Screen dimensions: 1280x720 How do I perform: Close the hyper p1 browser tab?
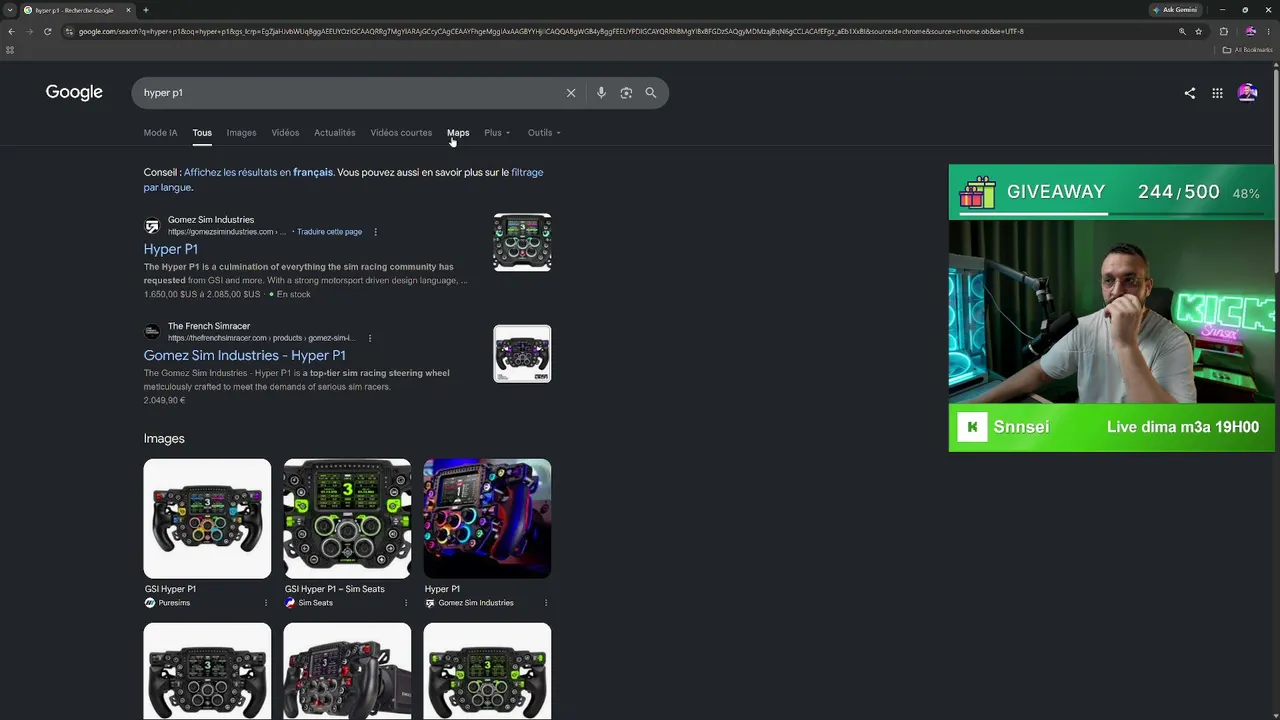[128, 10]
